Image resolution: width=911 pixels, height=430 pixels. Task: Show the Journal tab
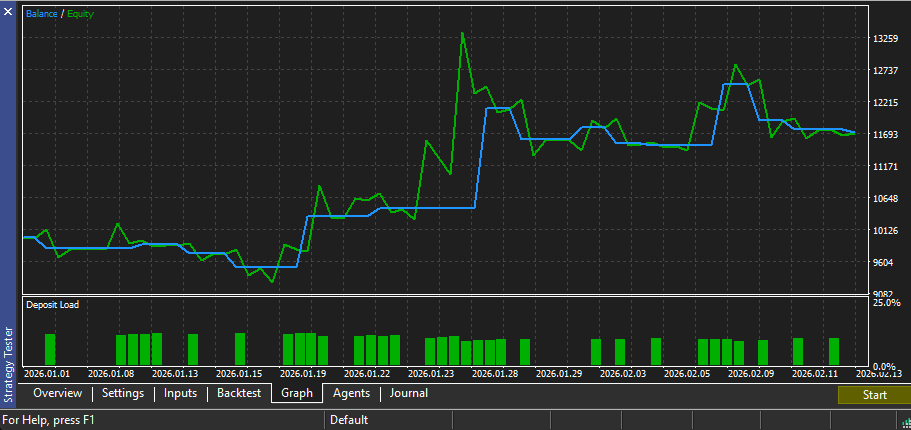click(409, 394)
